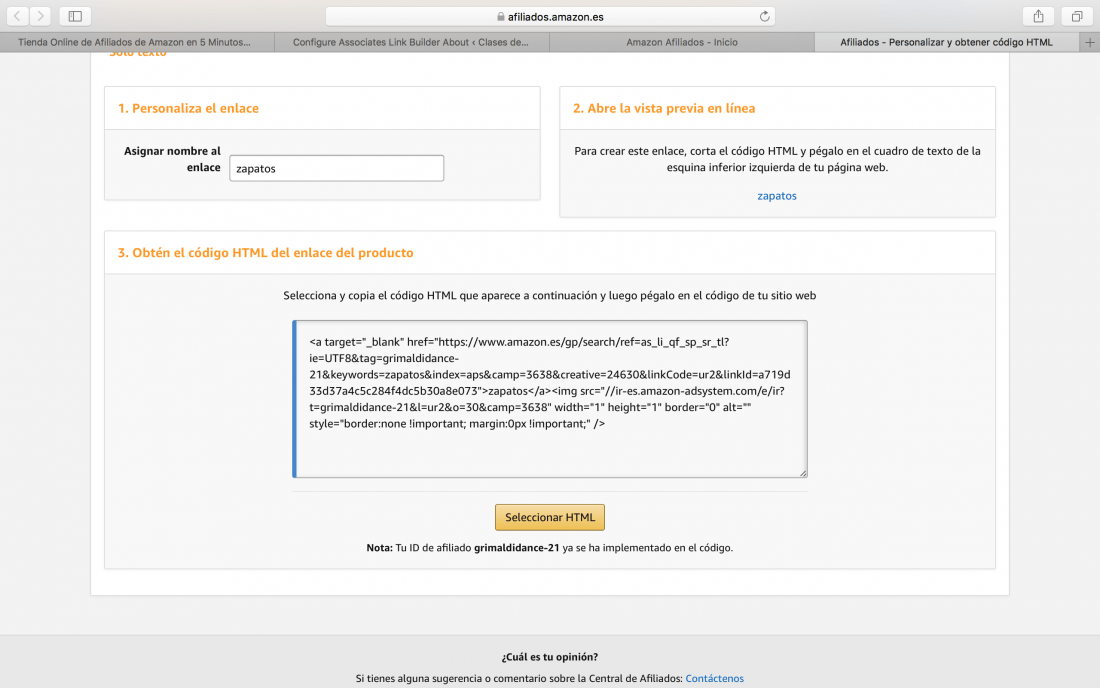
Task: Click inside the HTML code text area
Action: tap(550, 399)
